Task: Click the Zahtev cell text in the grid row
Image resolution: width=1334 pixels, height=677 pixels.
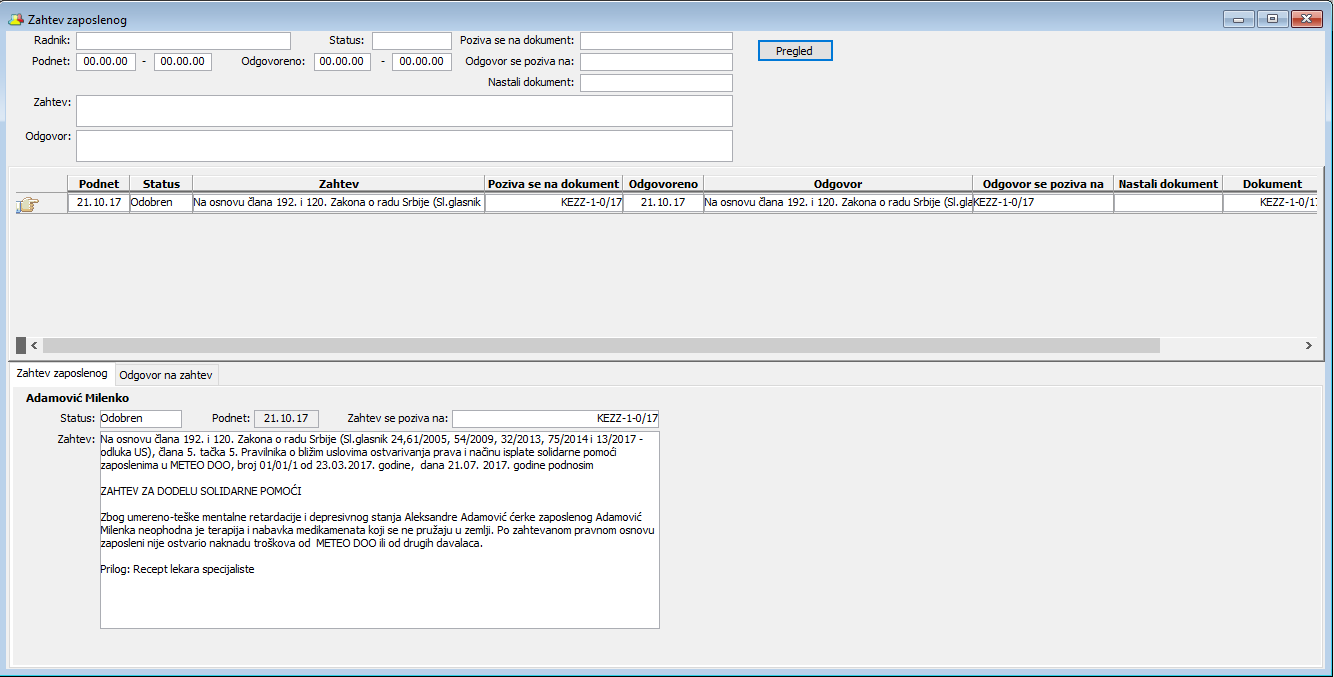Action: (x=338, y=202)
